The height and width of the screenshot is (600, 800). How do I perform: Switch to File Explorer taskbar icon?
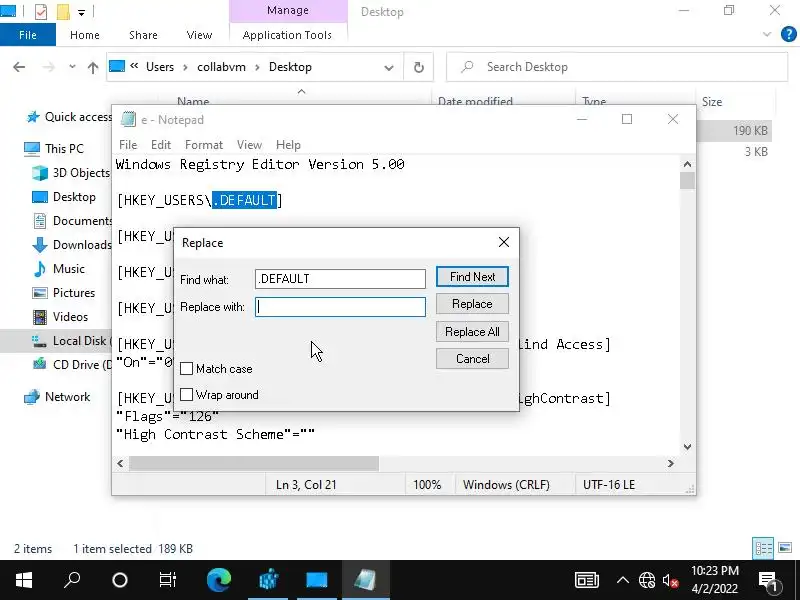(x=317, y=580)
